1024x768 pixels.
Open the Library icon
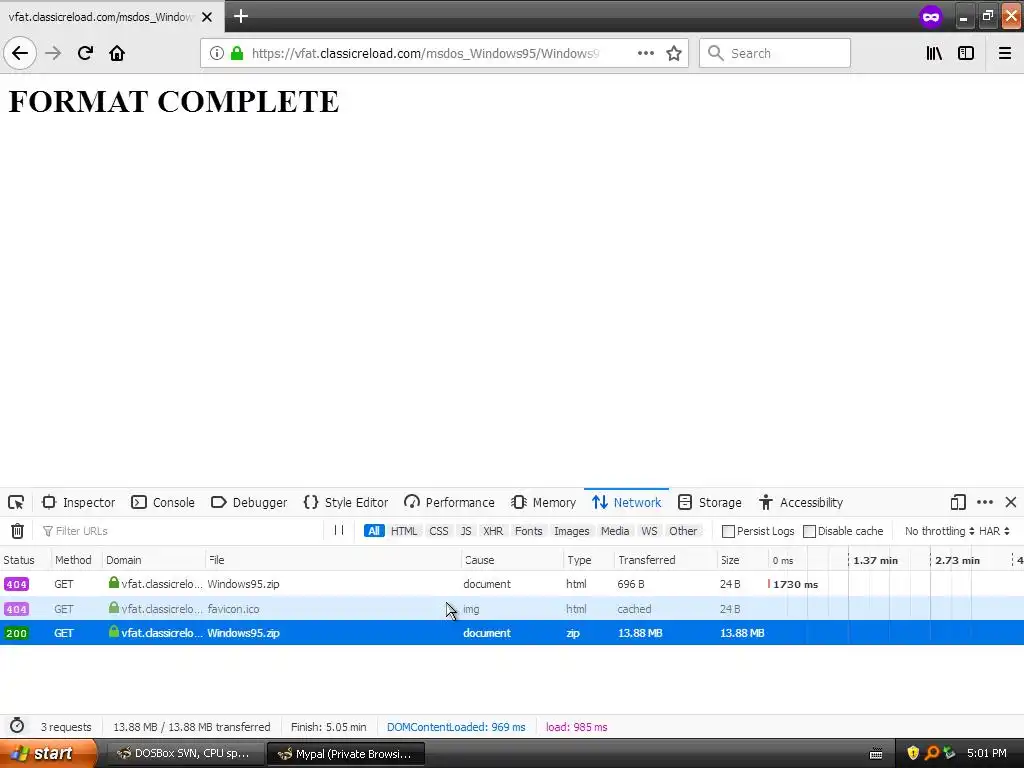click(934, 53)
